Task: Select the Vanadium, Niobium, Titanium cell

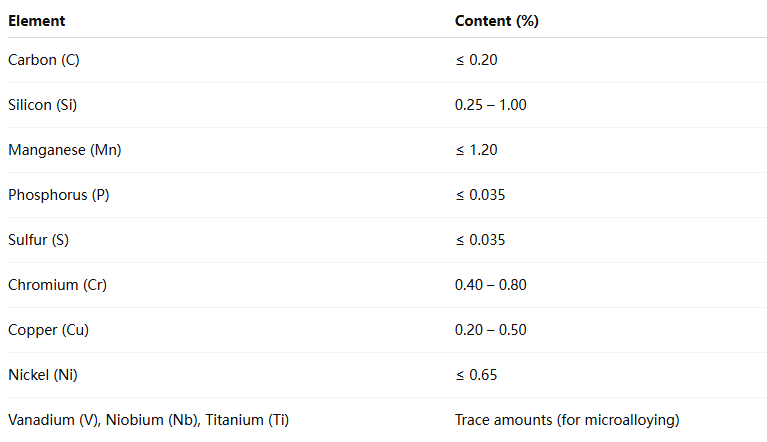Action: pyautogui.click(x=148, y=420)
